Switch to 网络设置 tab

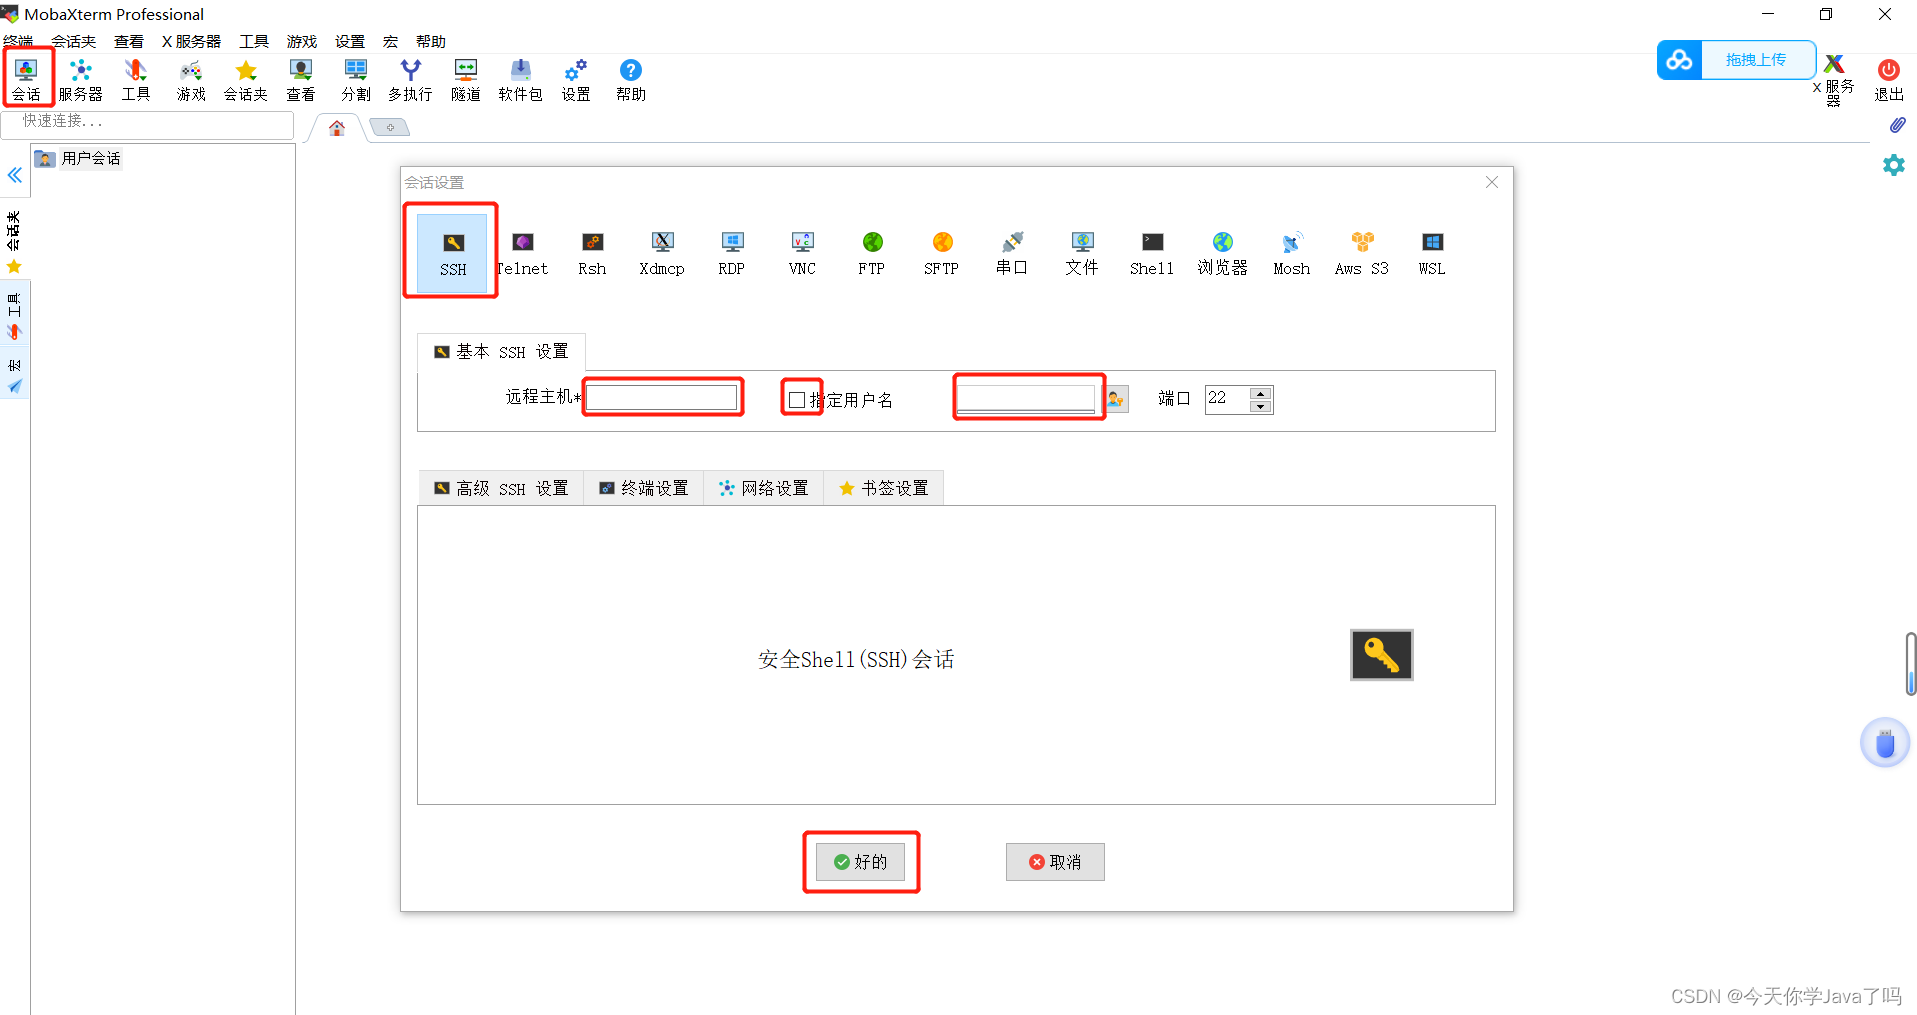click(764, 488)
